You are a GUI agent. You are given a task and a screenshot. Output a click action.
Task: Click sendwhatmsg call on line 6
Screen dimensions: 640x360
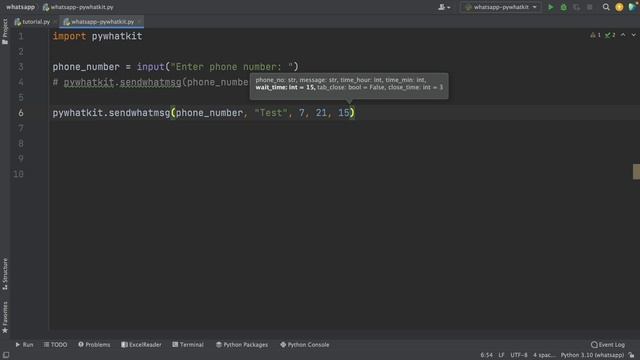click(140, 113)
